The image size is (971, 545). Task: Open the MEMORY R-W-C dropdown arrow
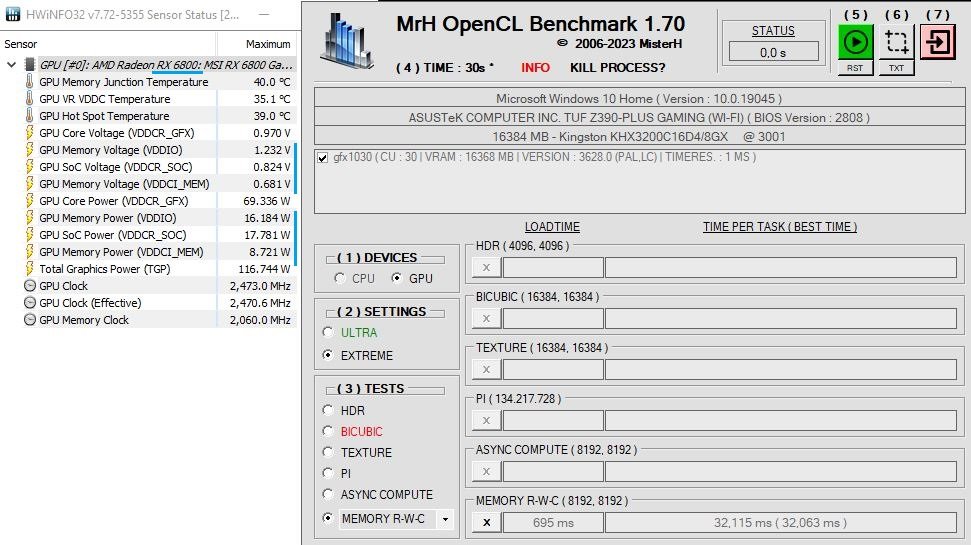click(x=445, y=519)
